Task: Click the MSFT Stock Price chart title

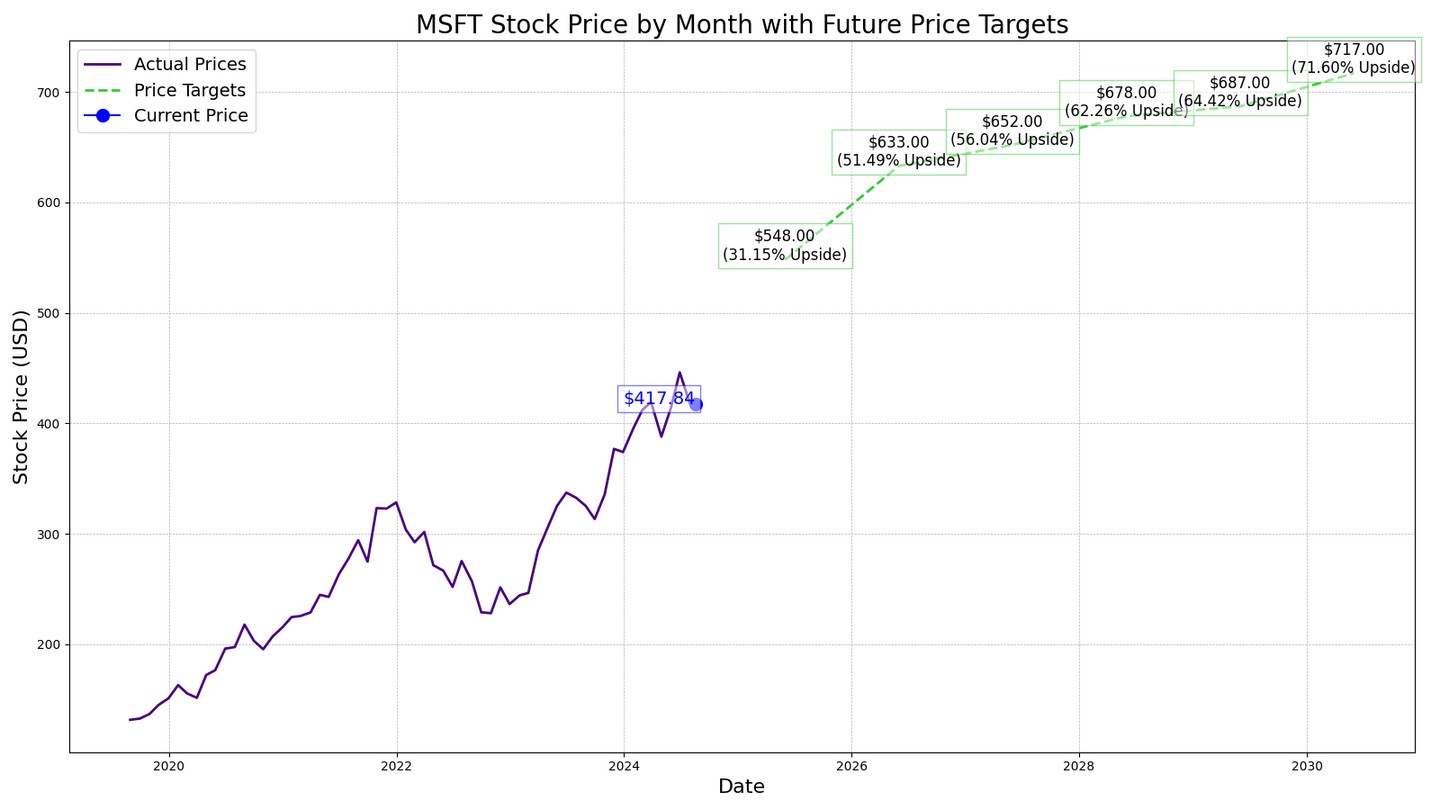Action: pos(742,25)
